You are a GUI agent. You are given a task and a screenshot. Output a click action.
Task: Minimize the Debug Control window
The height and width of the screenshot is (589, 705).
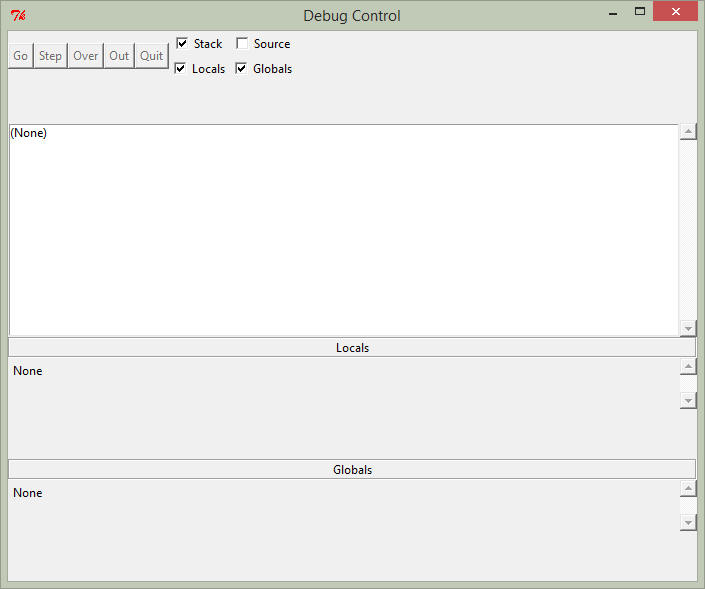tap(613, 12)
